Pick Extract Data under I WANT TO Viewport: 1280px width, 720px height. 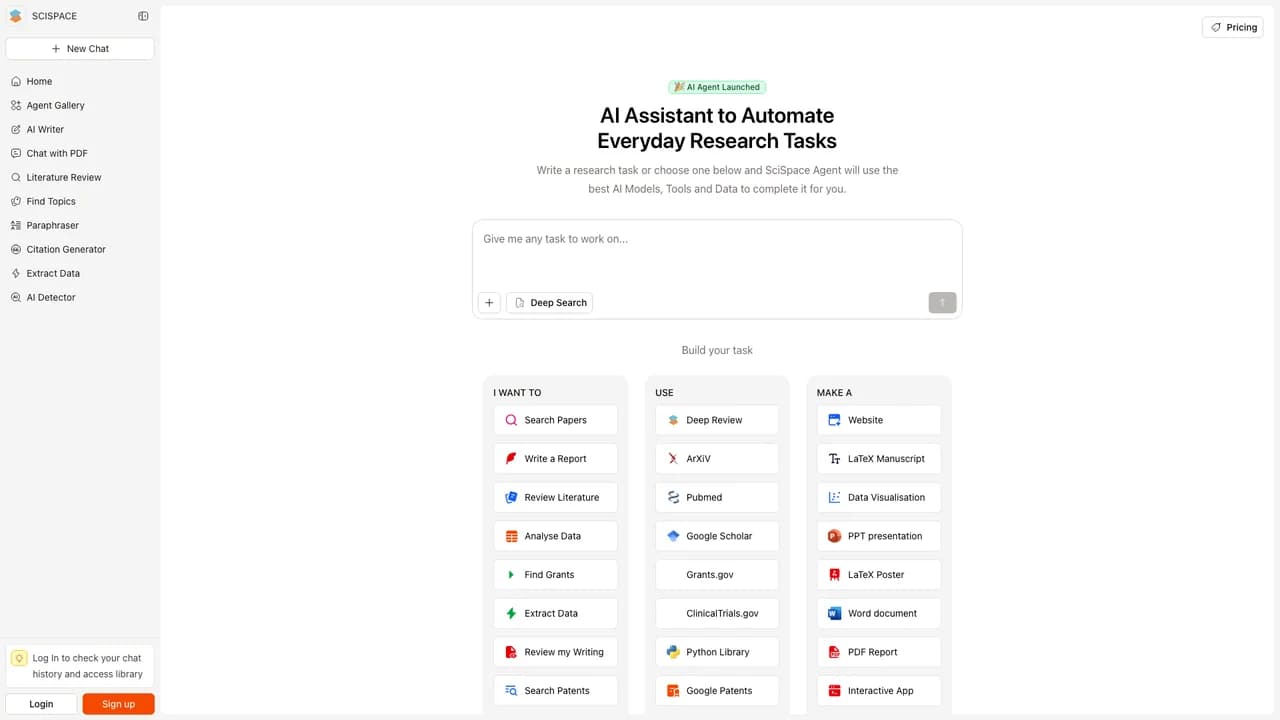click(x=555, y=613)
